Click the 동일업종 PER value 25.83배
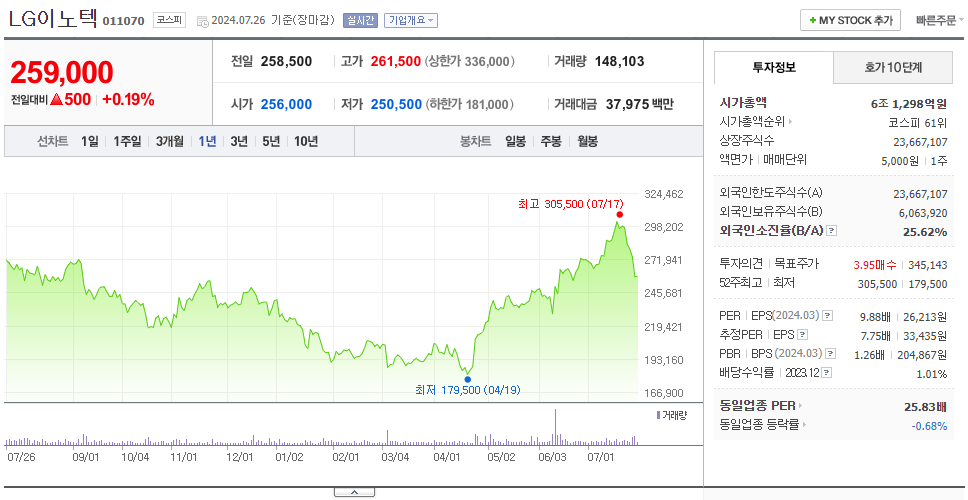This screenshot has width=968, height=500. 925,406
